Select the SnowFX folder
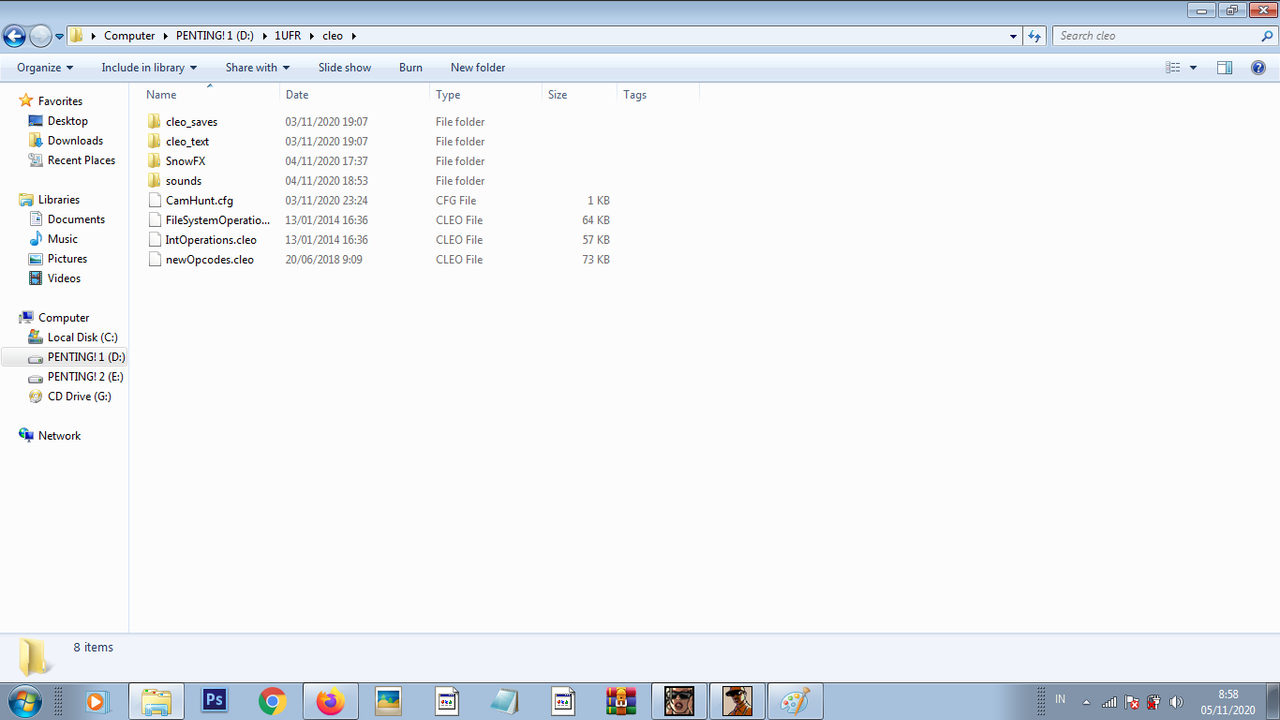 [185, 161]
